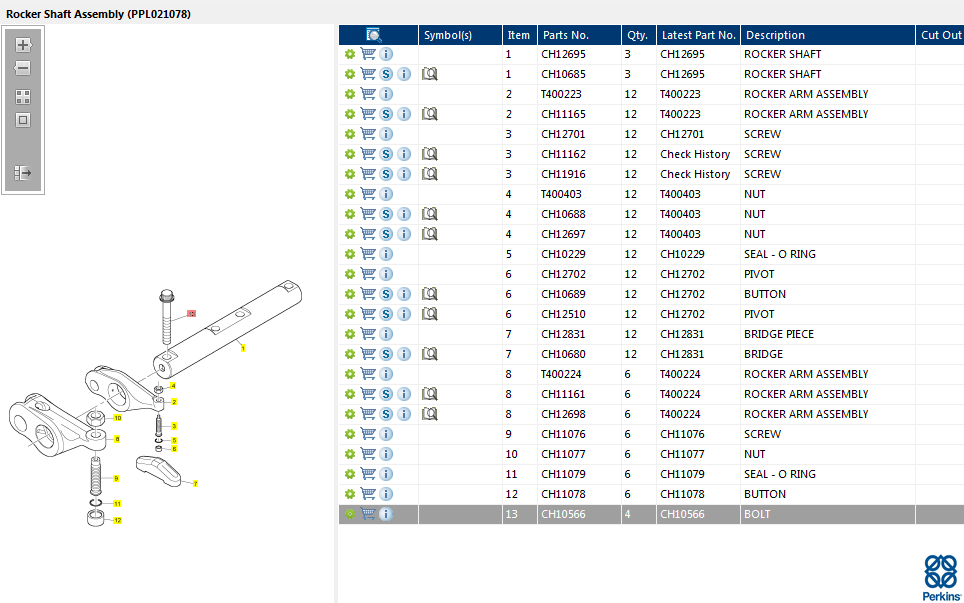
Task: Open supersession S icon for CH10685
Action: click(x=386, y=74)
